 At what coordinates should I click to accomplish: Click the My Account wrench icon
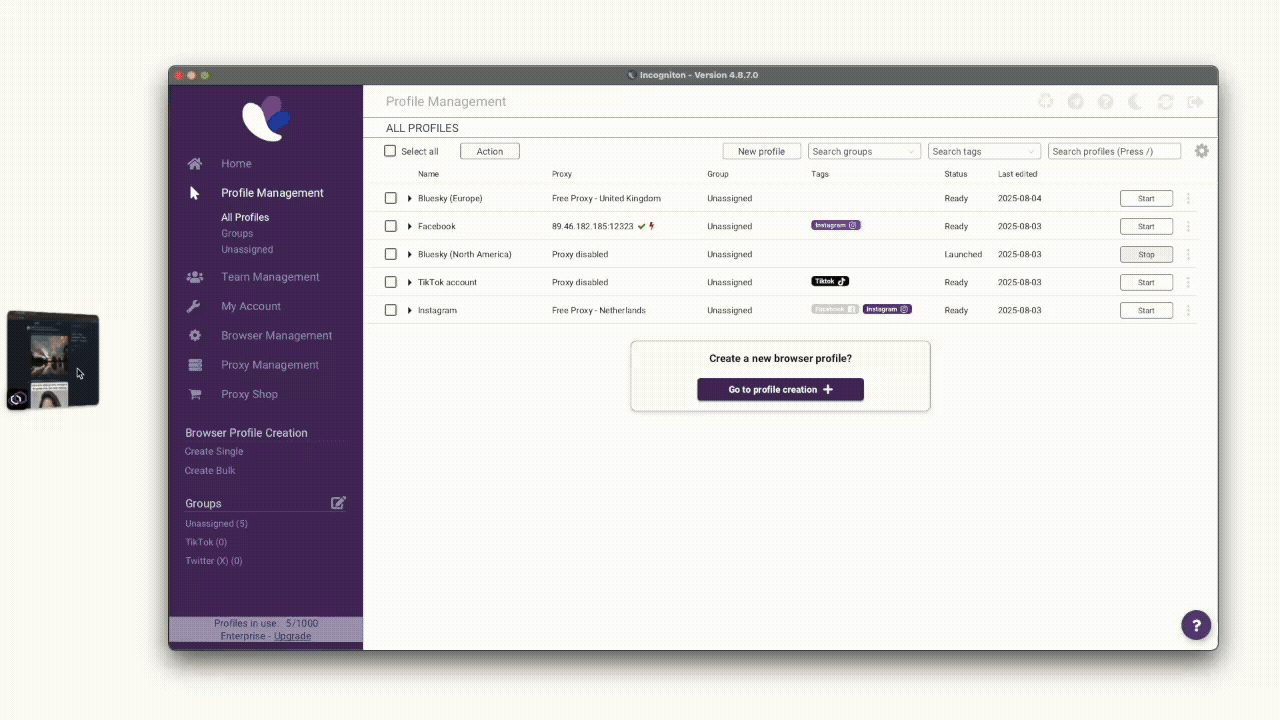click(195, 306)
